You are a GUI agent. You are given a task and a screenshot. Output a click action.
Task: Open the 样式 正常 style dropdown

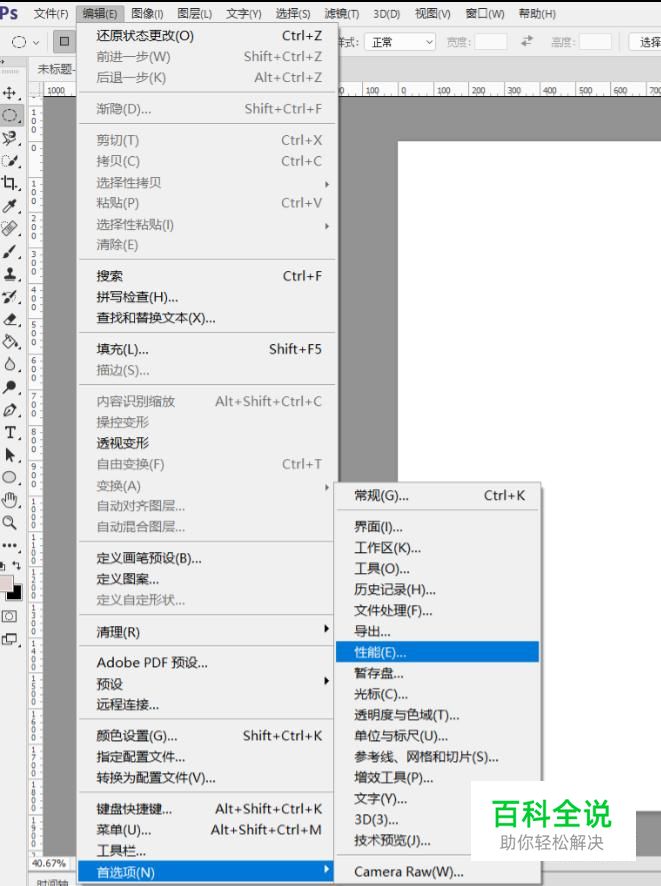(400, 42)
